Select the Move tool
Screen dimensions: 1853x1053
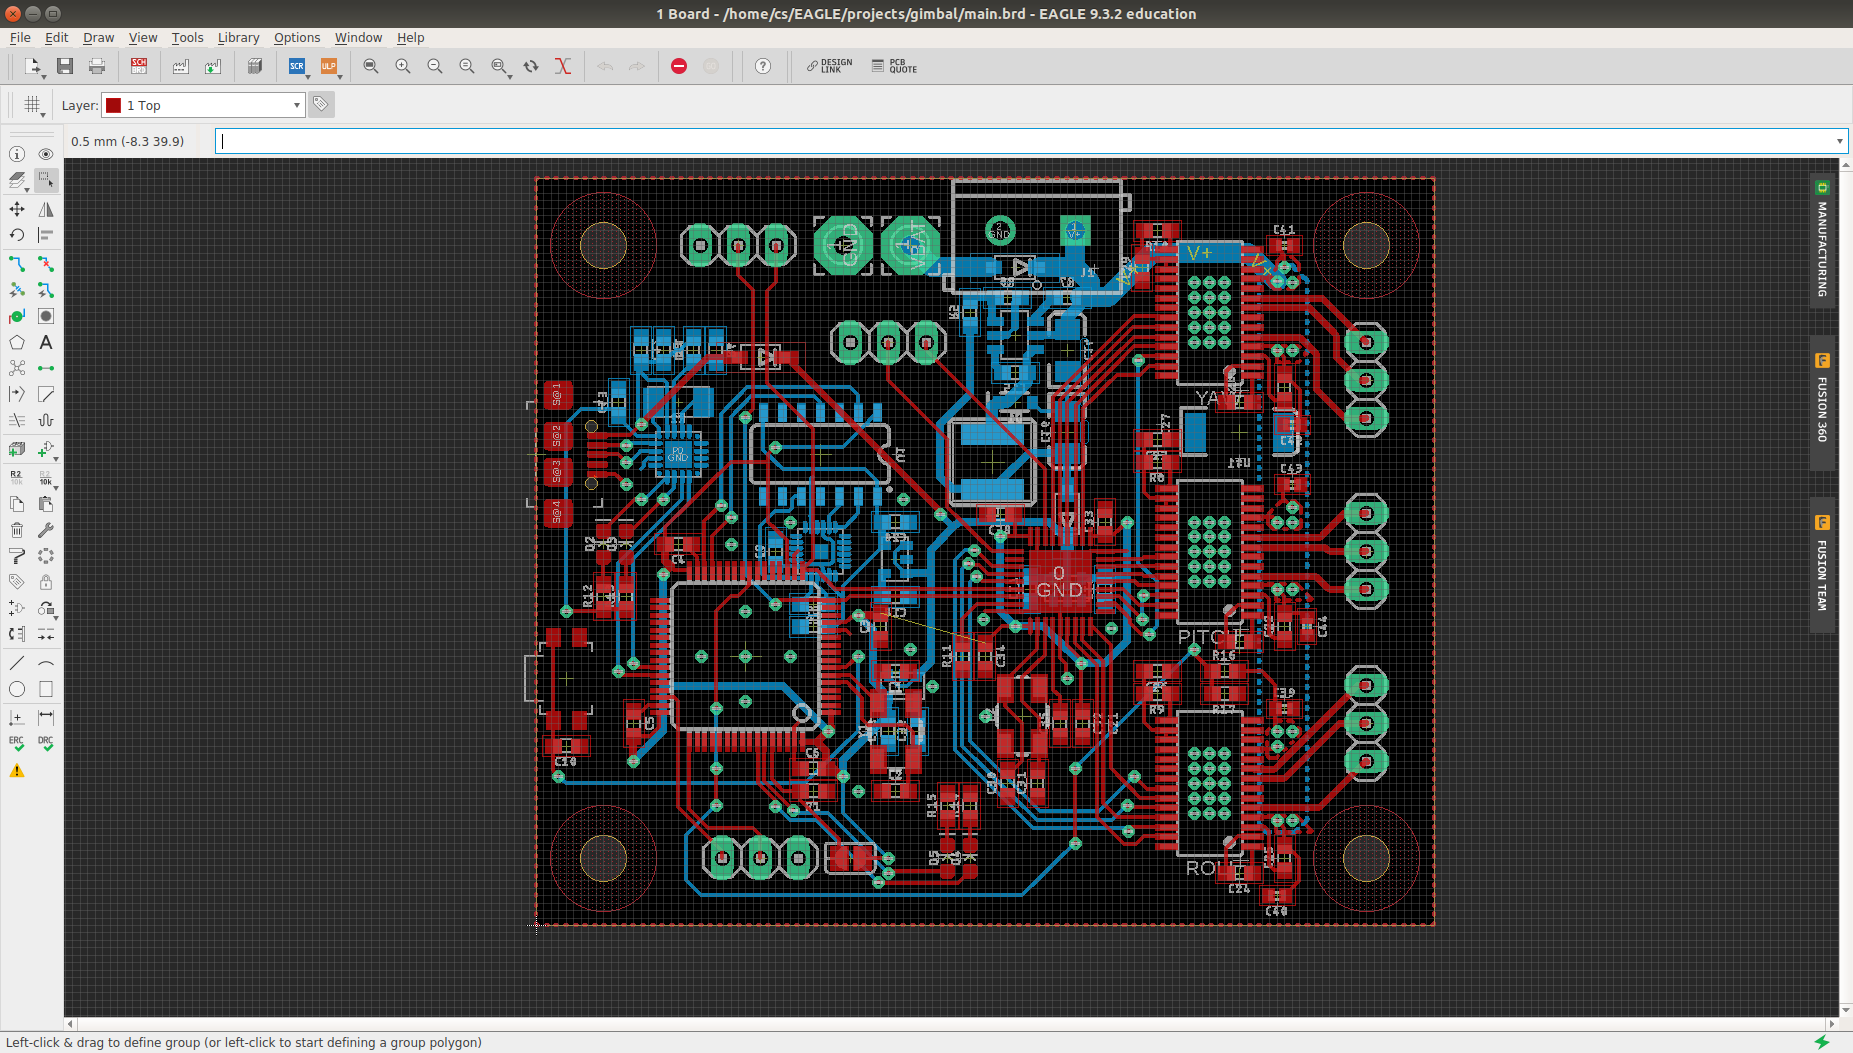click(x=17, y=209)
